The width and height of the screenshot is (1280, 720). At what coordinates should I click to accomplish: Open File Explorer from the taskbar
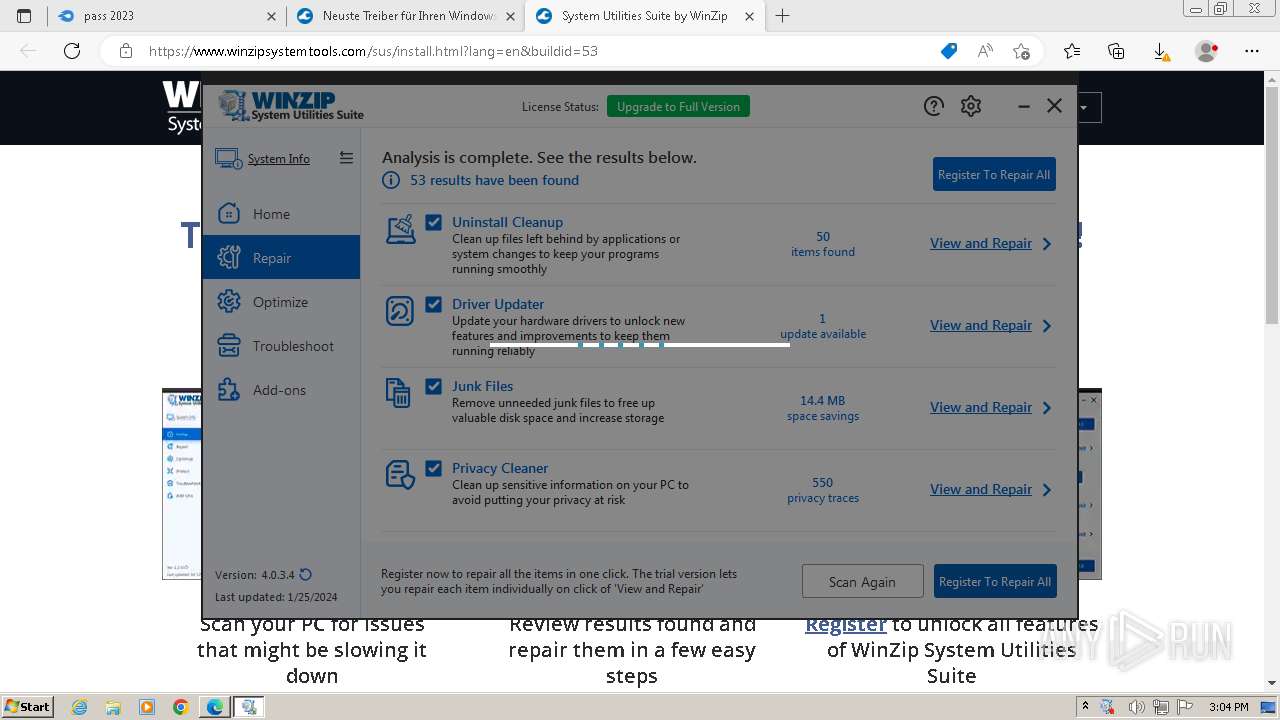(x=113, y=707)
